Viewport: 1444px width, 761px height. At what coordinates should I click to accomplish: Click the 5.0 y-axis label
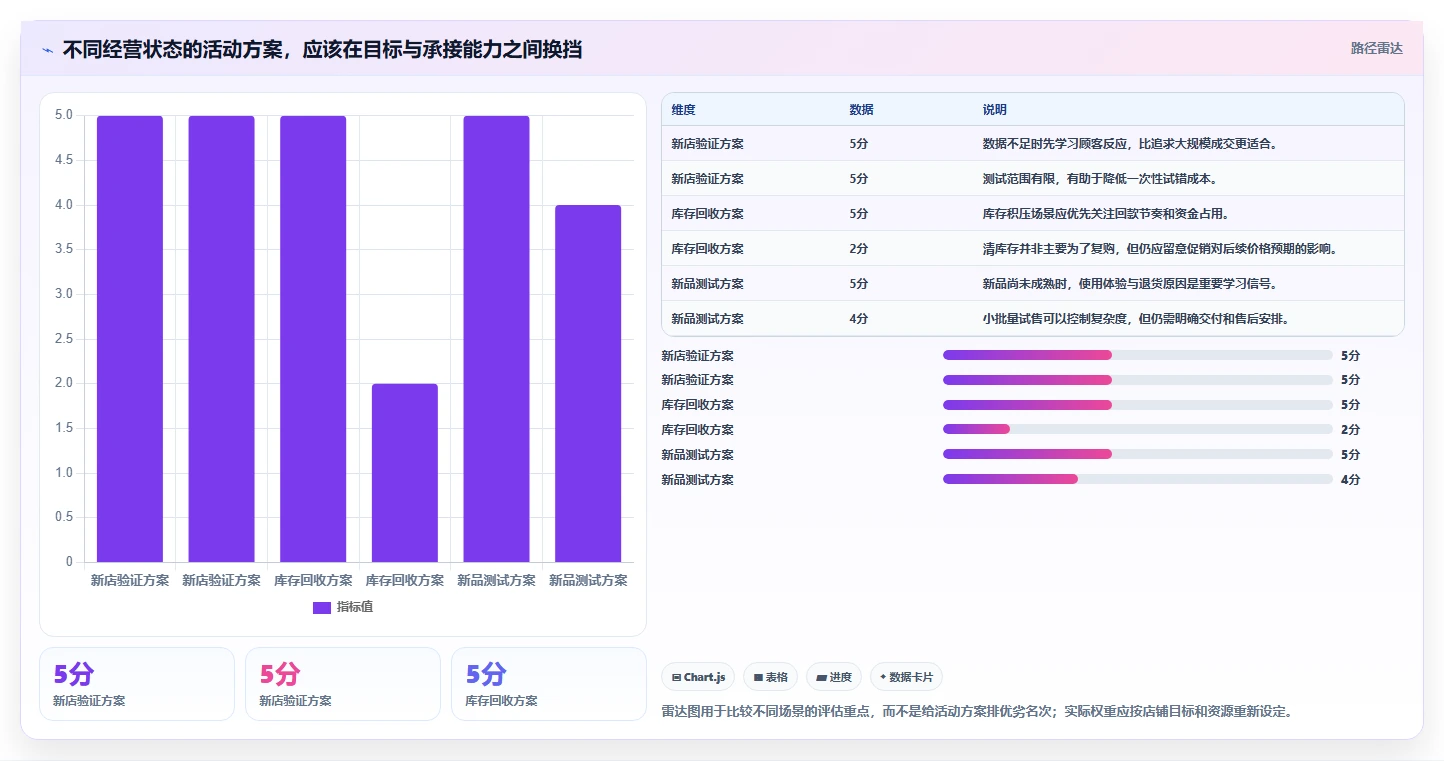(64, 115)
